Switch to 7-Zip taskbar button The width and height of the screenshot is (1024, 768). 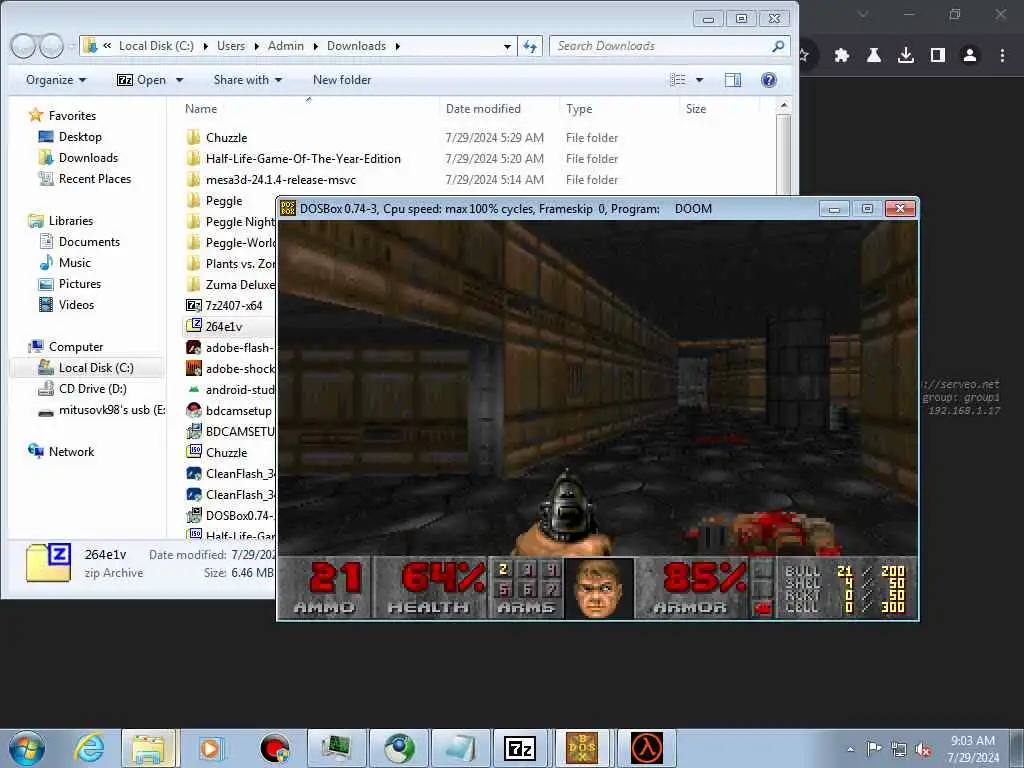520,748
